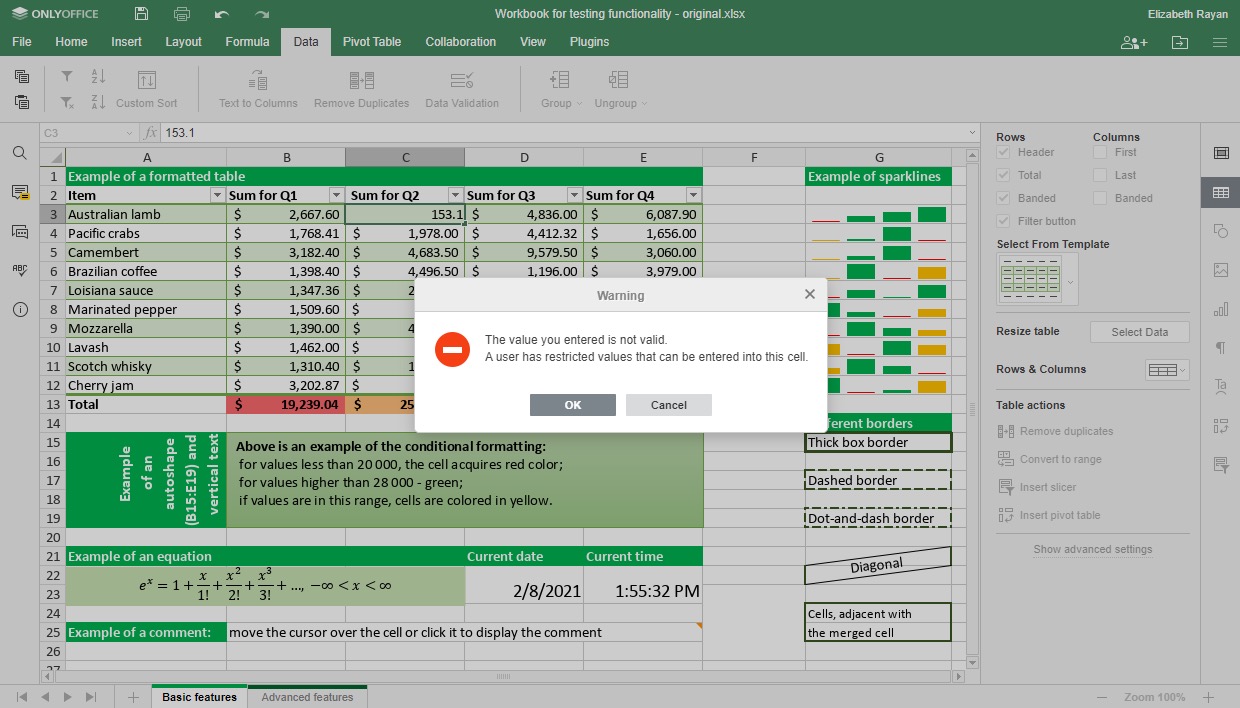Open Image settings in right sidebar
The height and width of the screenshot is (708, 1240).
(x=1221, y=270)
